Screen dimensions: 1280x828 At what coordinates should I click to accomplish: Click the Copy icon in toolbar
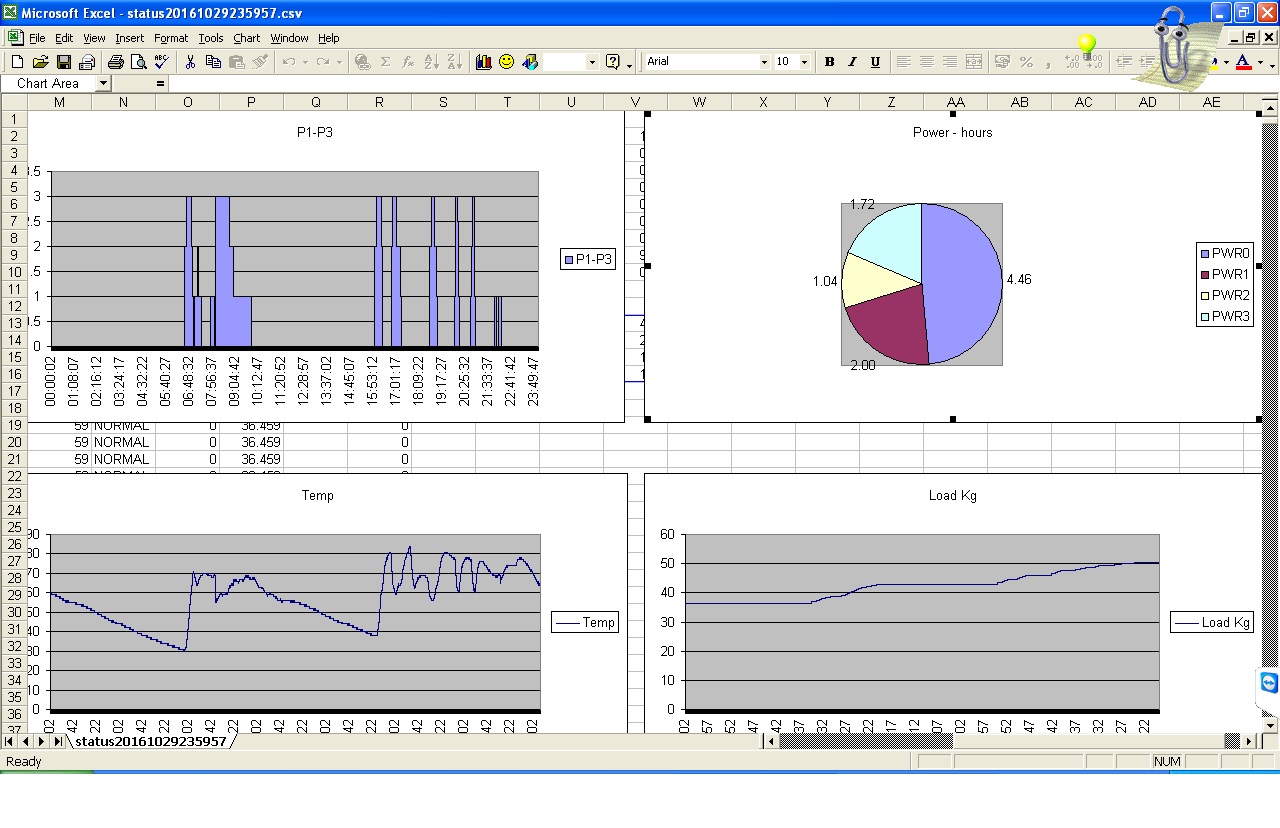213,62
